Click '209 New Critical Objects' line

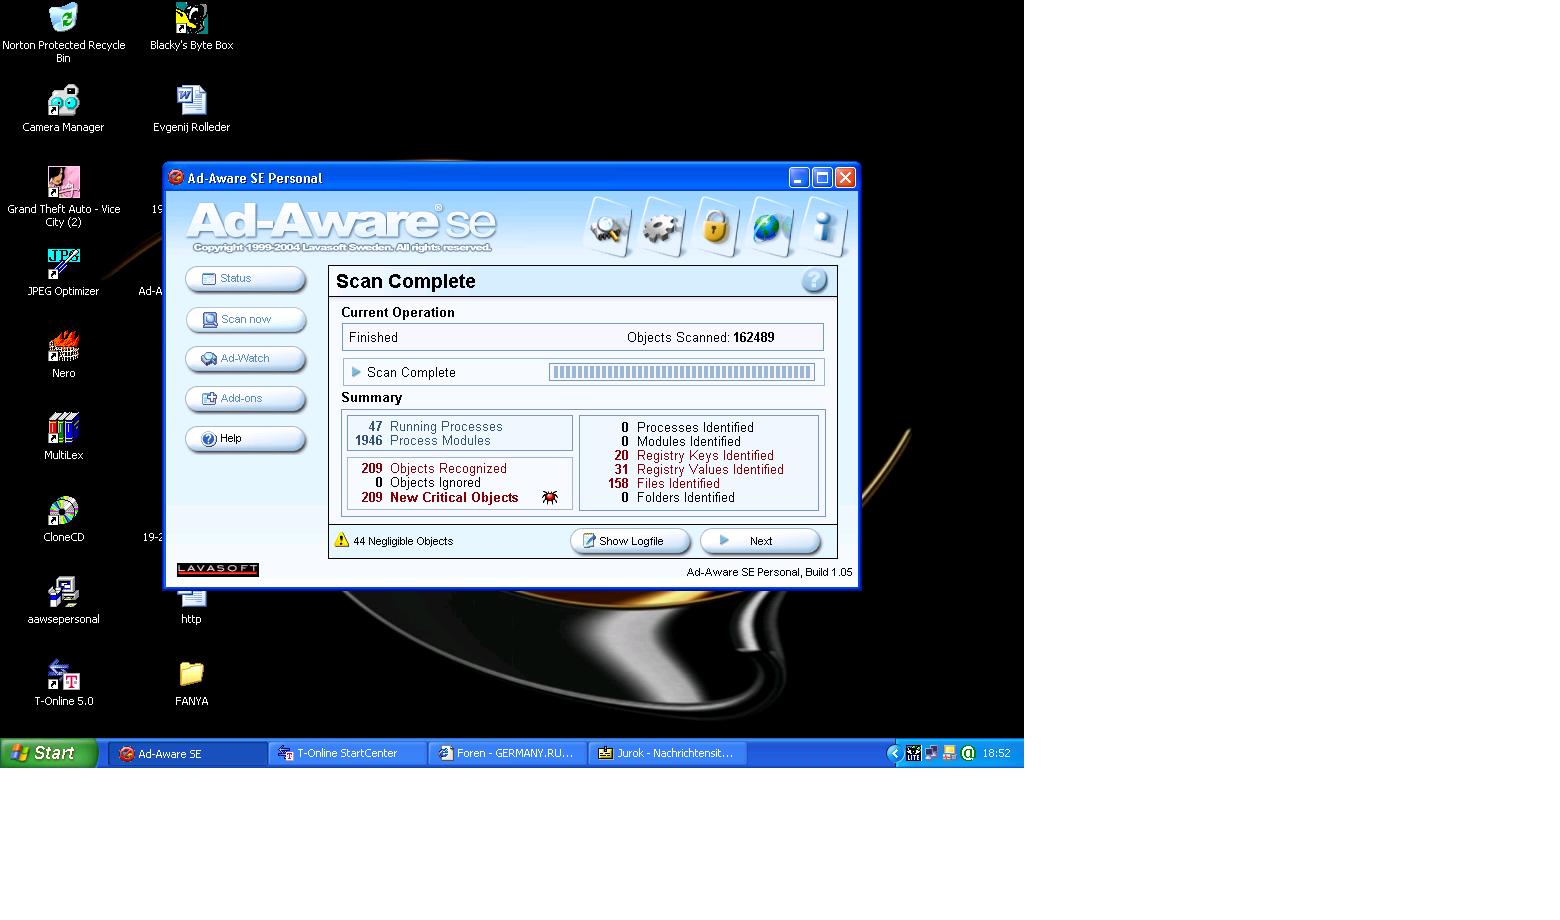pos(440,497)
